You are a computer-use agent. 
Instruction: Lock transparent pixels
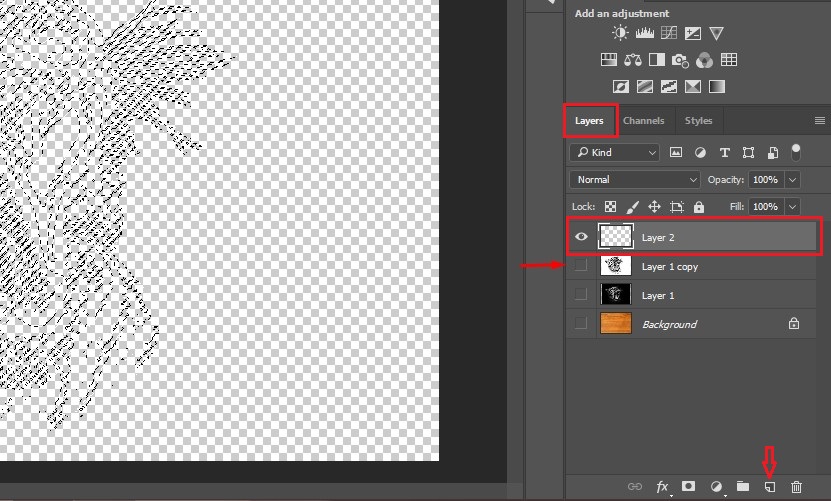point(611,207)
